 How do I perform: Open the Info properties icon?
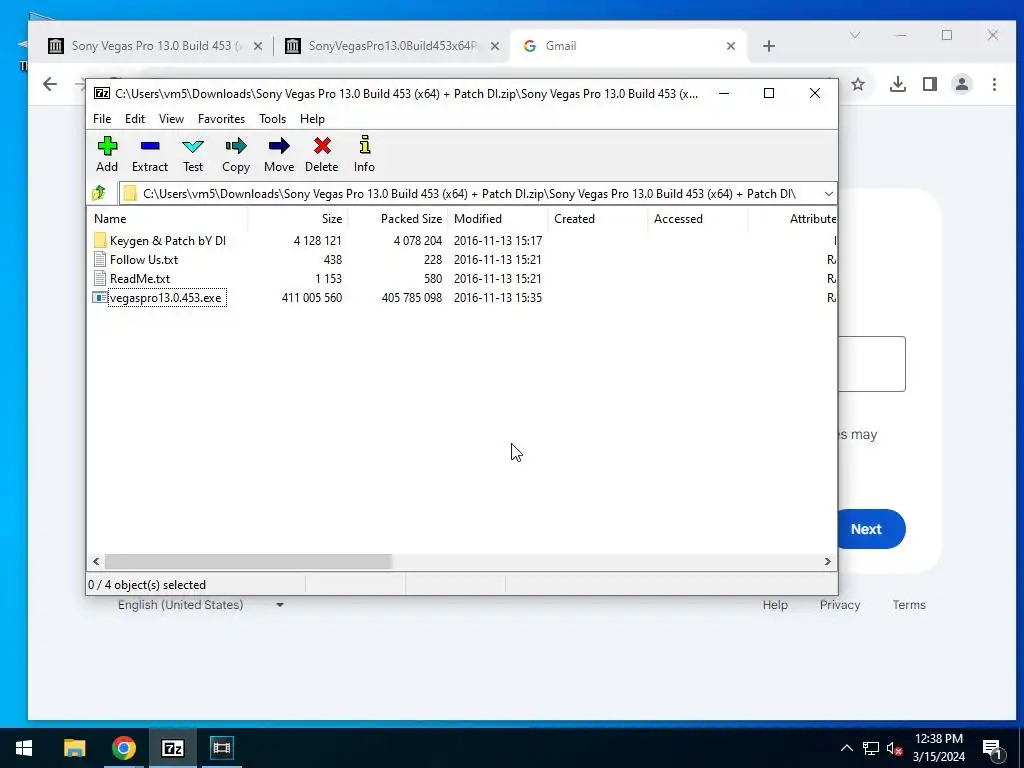coord(364,145)
